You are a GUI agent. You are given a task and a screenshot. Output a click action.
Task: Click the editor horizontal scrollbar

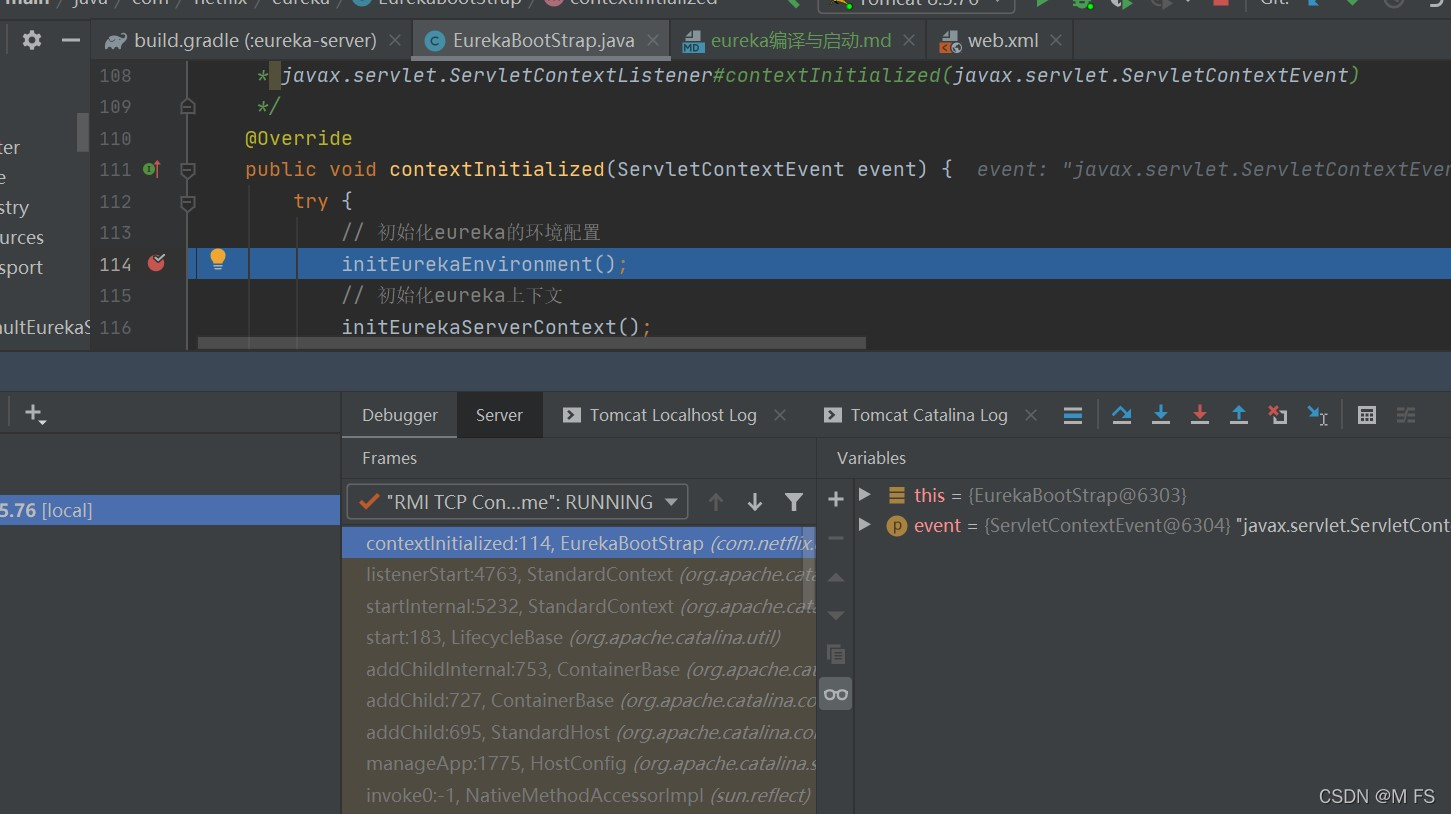532,342
